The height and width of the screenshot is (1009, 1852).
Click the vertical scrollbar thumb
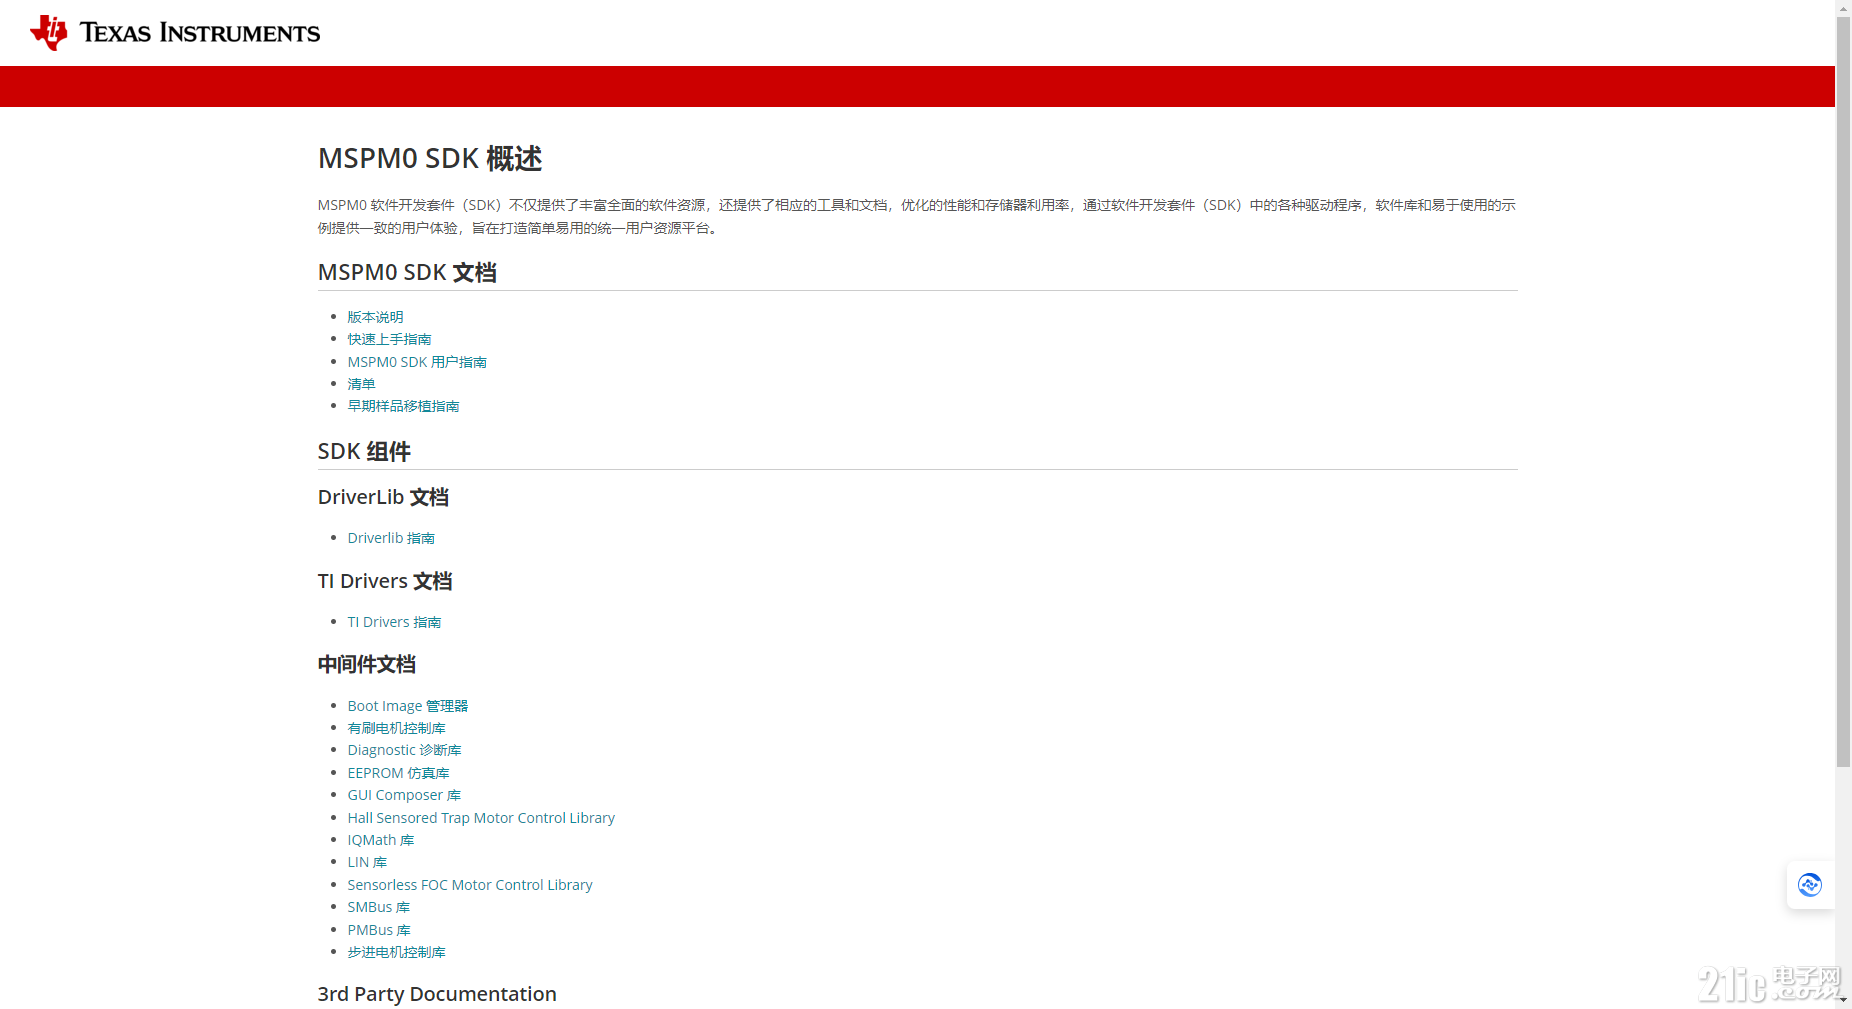[x=1843, y=392]
